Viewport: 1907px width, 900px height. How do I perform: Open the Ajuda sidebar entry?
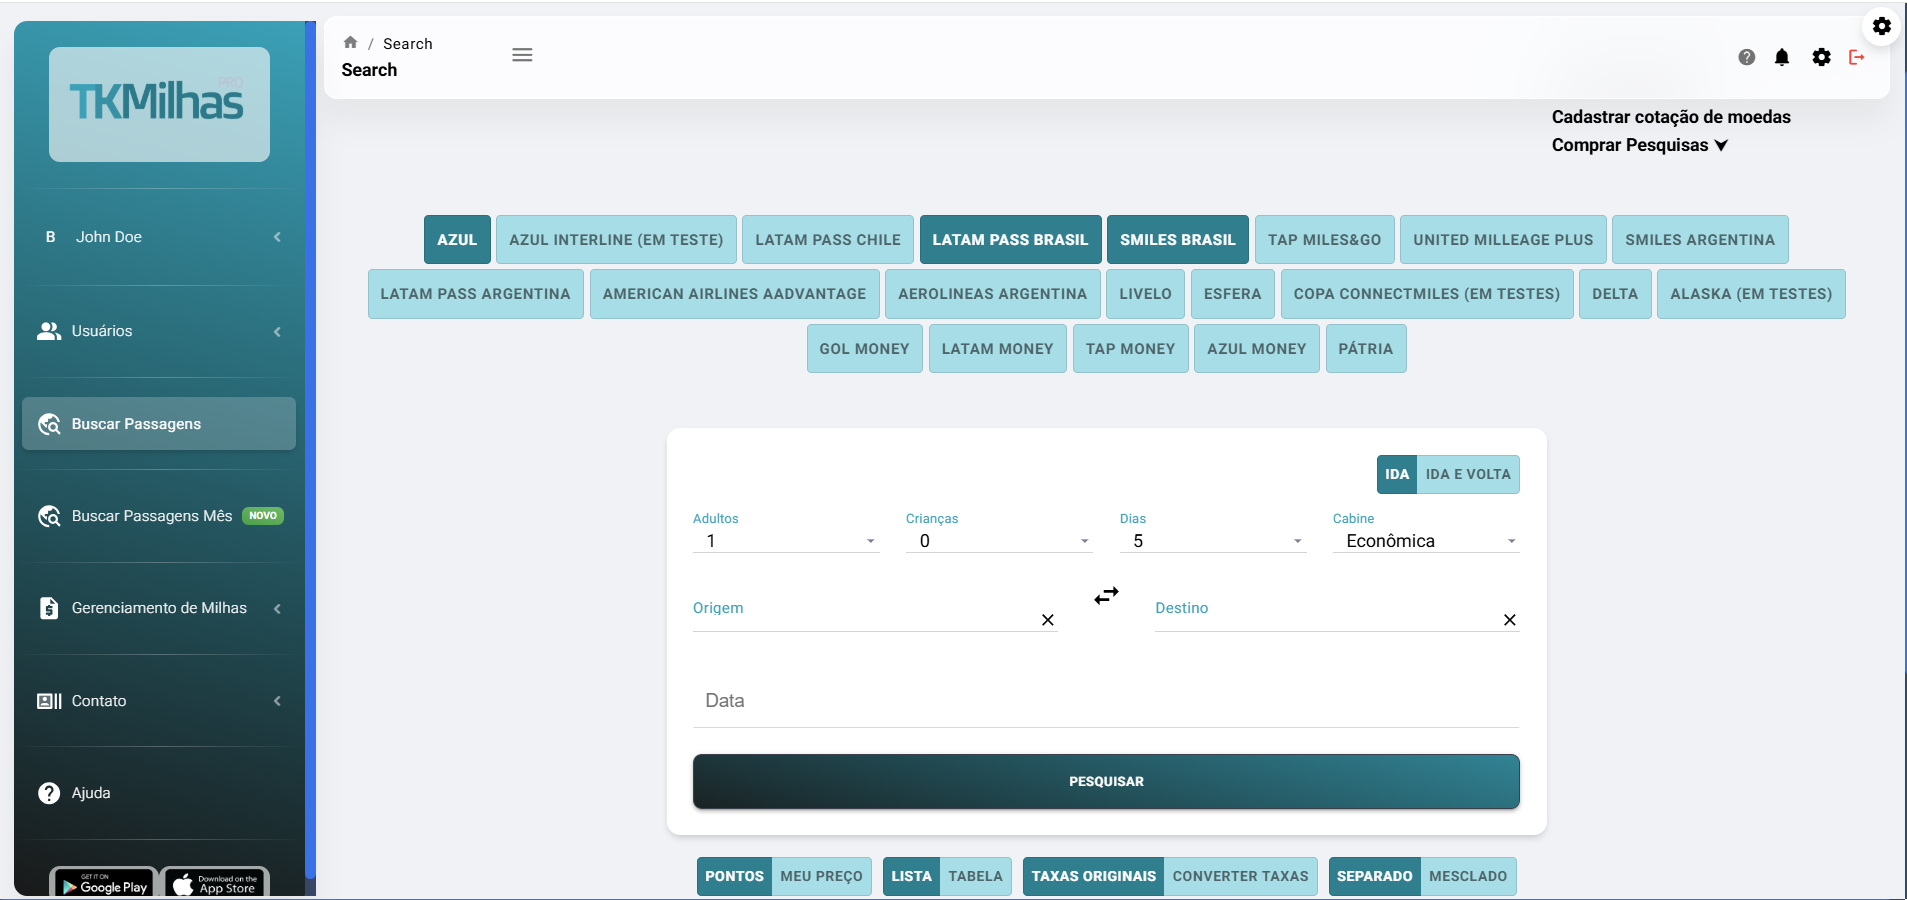coord(159,793)
